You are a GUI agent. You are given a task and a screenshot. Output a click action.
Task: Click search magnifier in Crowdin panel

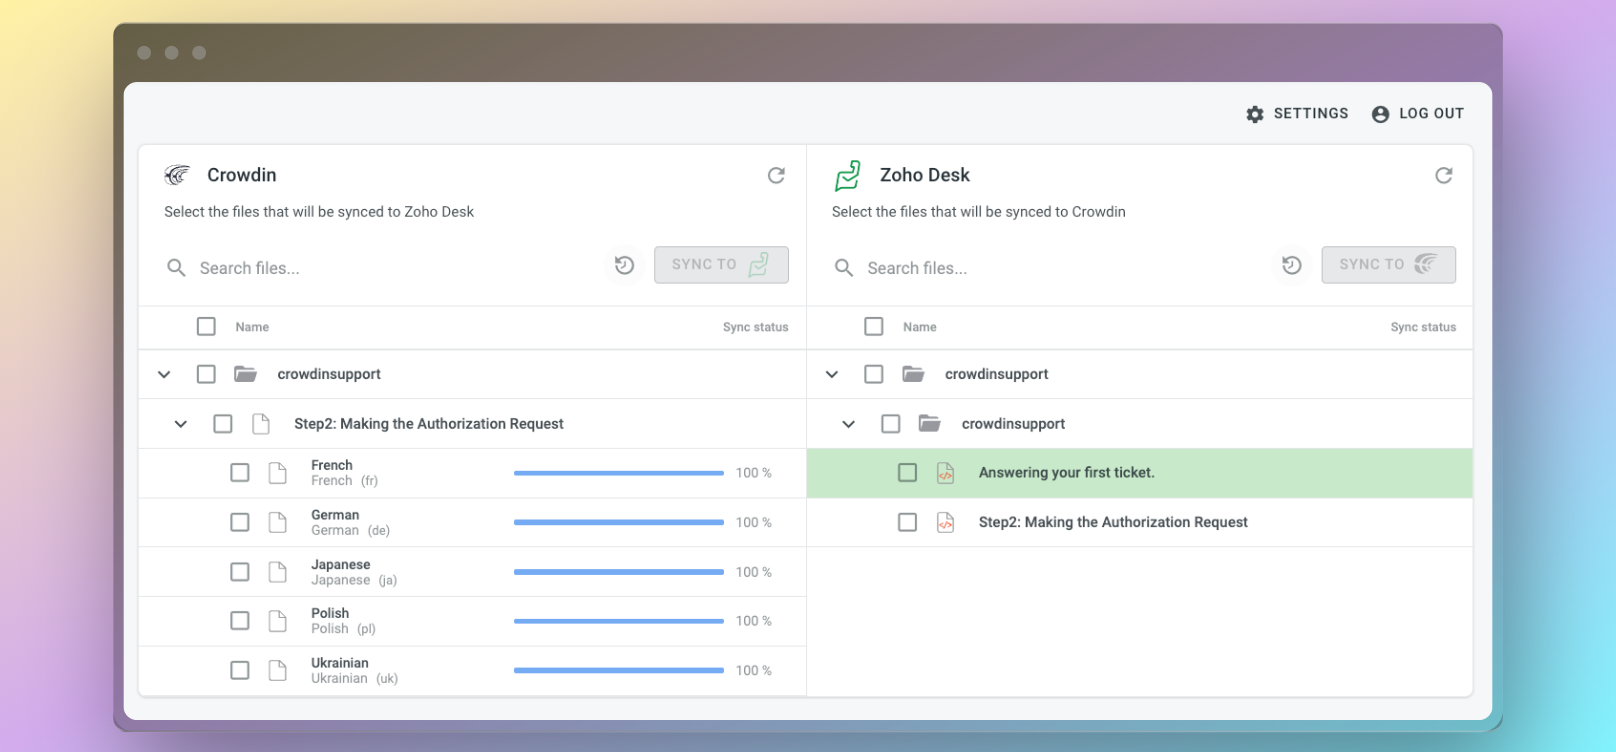tap(176, 268)
